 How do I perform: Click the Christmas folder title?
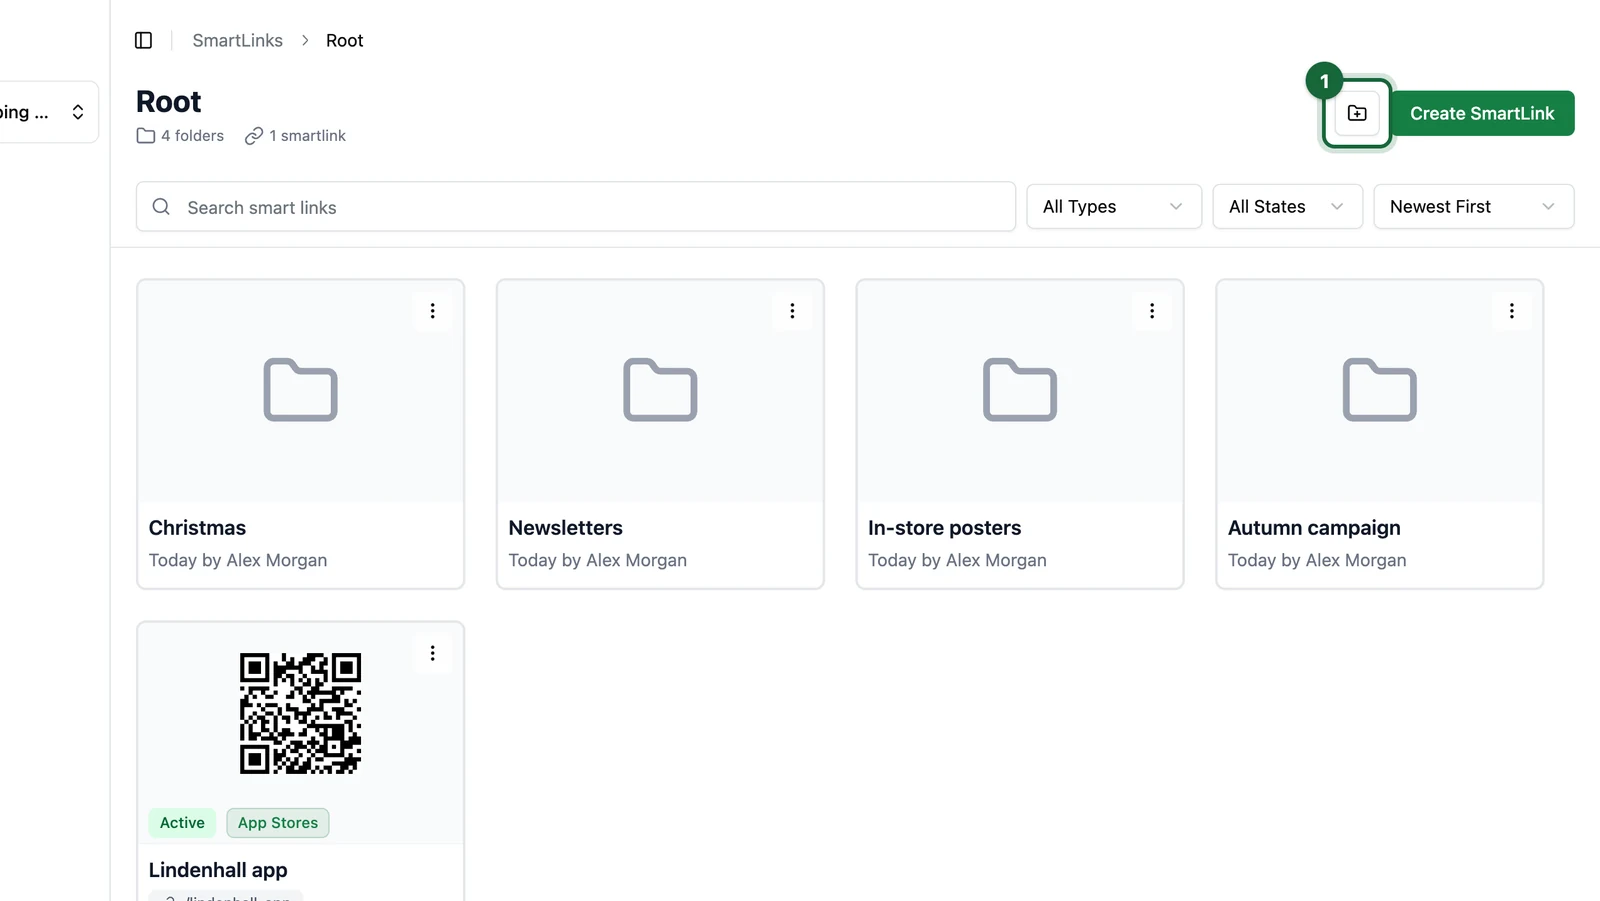[x=197, y=528]
